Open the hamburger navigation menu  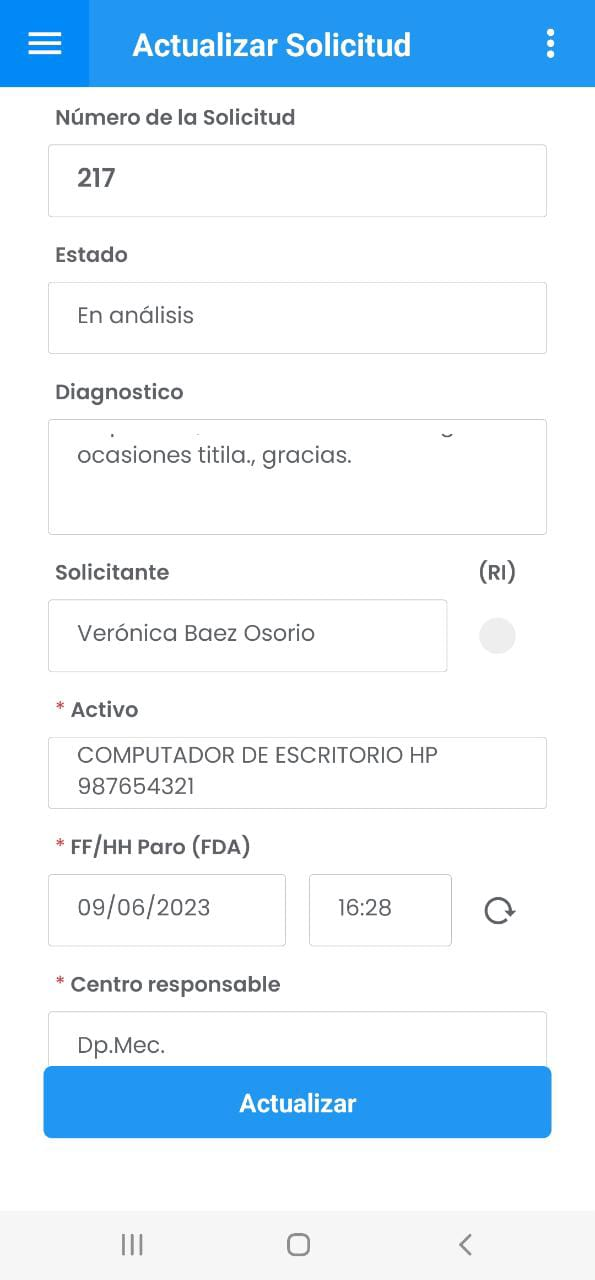point(45,44)
